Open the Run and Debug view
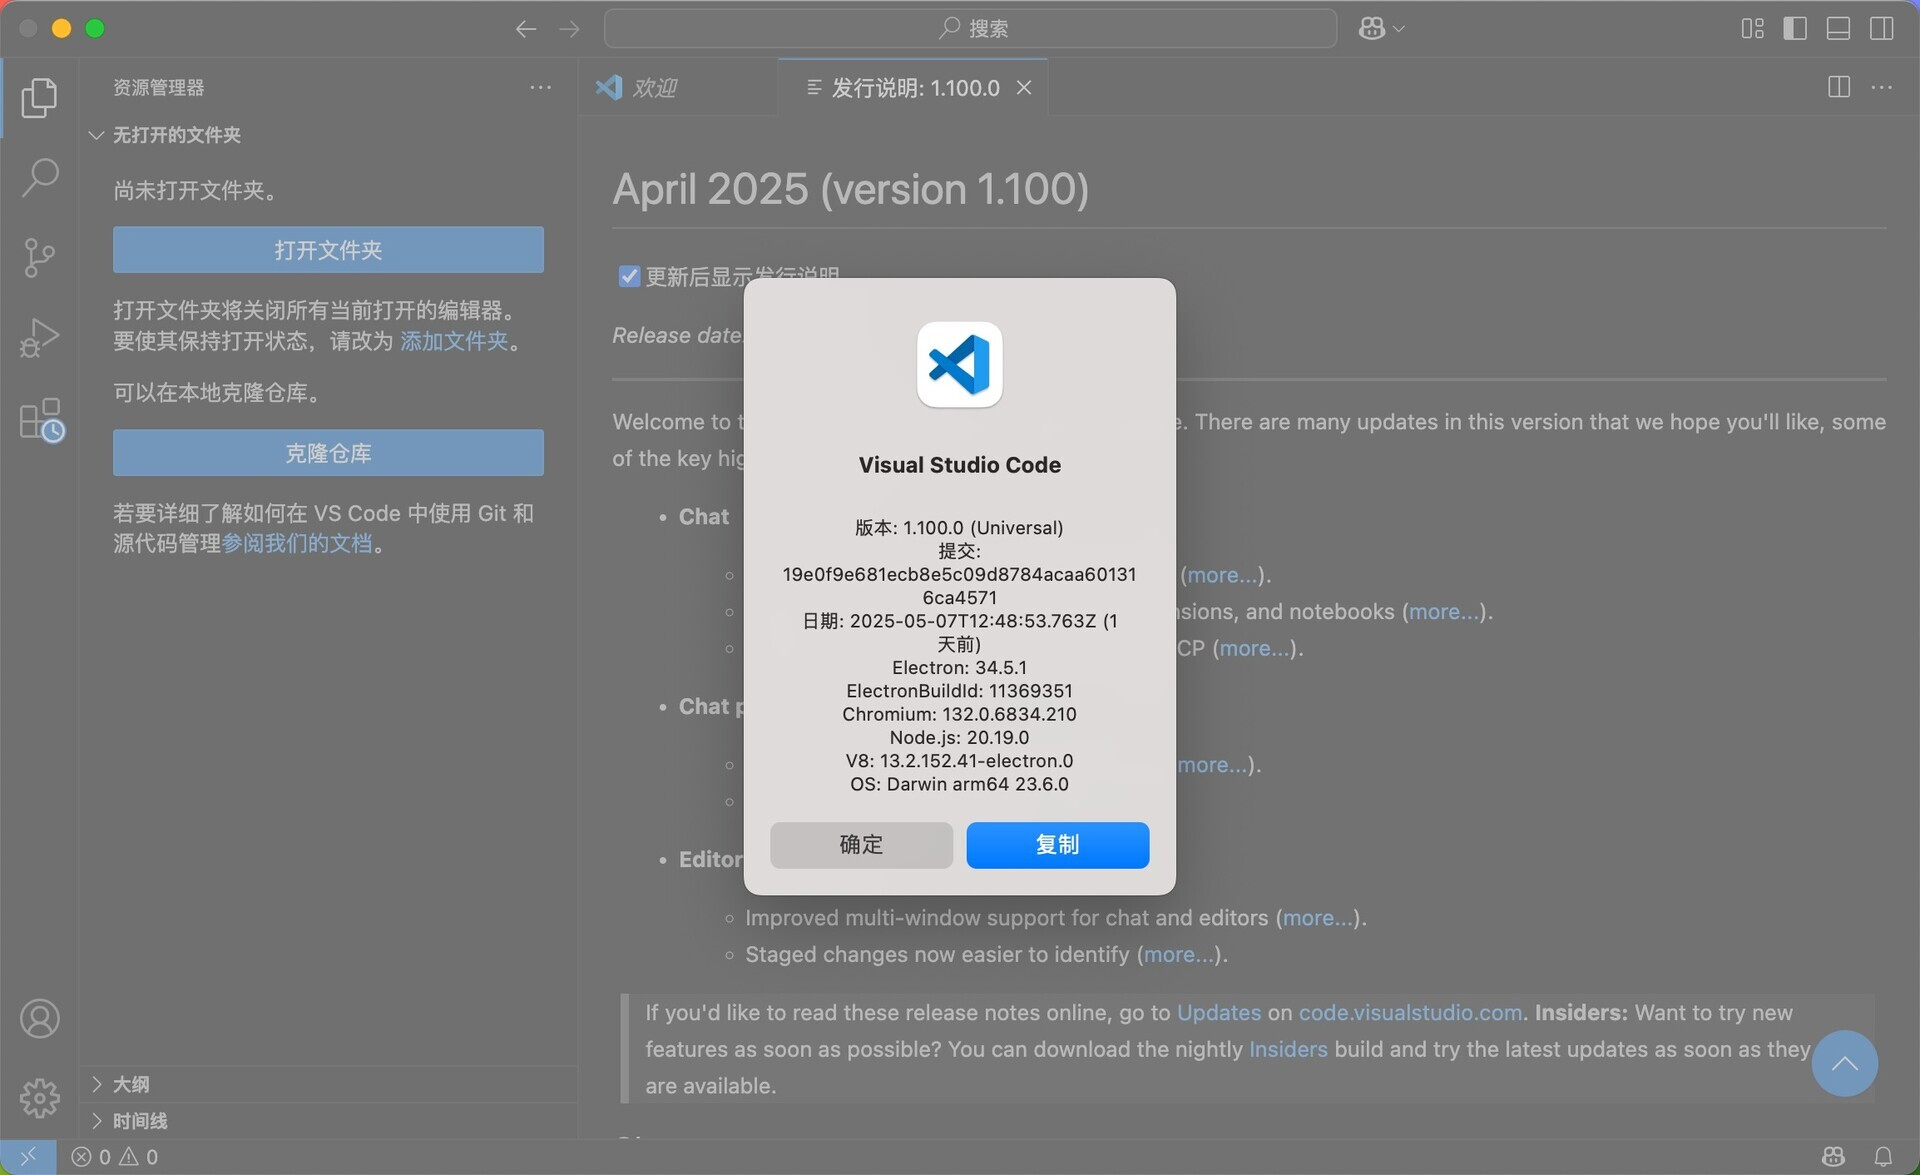Viewport: 1920px width, 1175px height. [39, 337]
